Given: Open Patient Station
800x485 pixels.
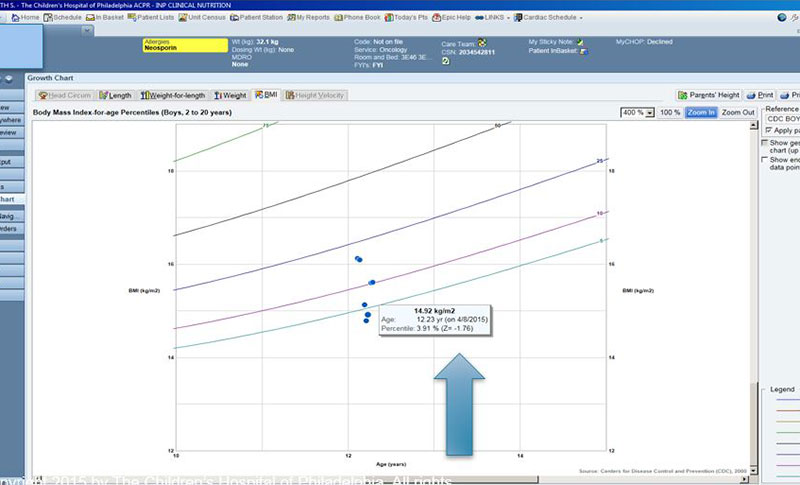Looking at the screenshot, I should 256,17.
